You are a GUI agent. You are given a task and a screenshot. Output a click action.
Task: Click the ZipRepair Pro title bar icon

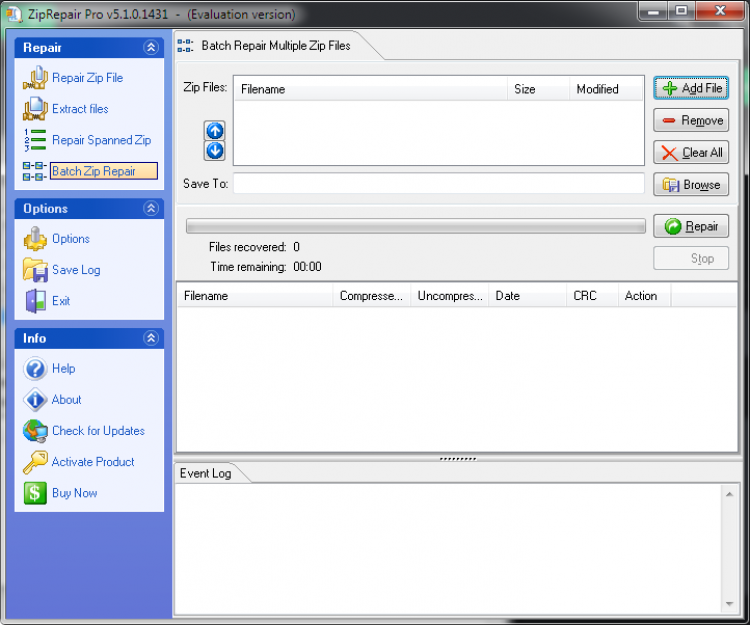14,14
